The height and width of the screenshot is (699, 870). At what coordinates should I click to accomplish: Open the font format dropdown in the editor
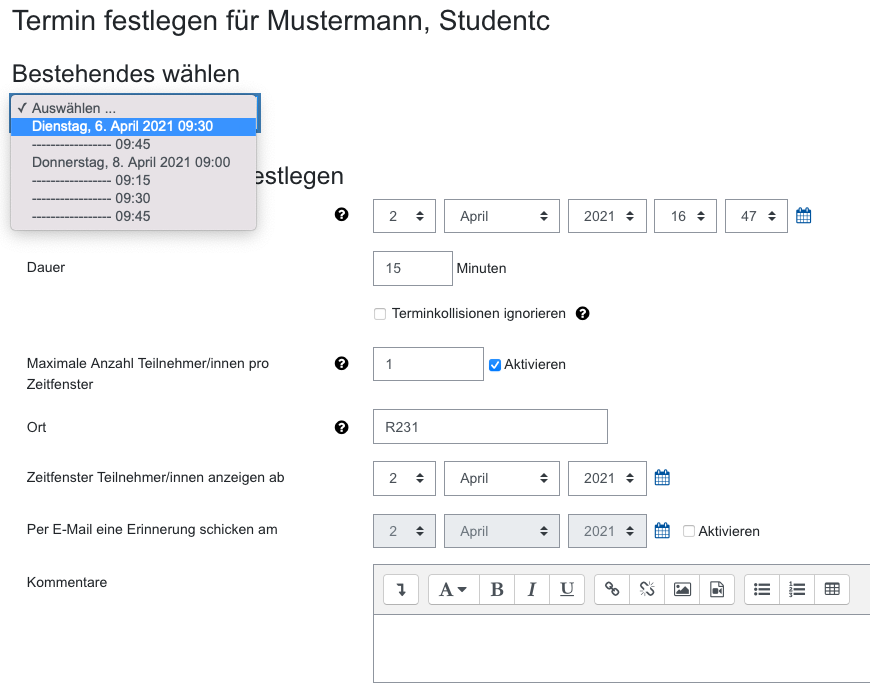453,589
